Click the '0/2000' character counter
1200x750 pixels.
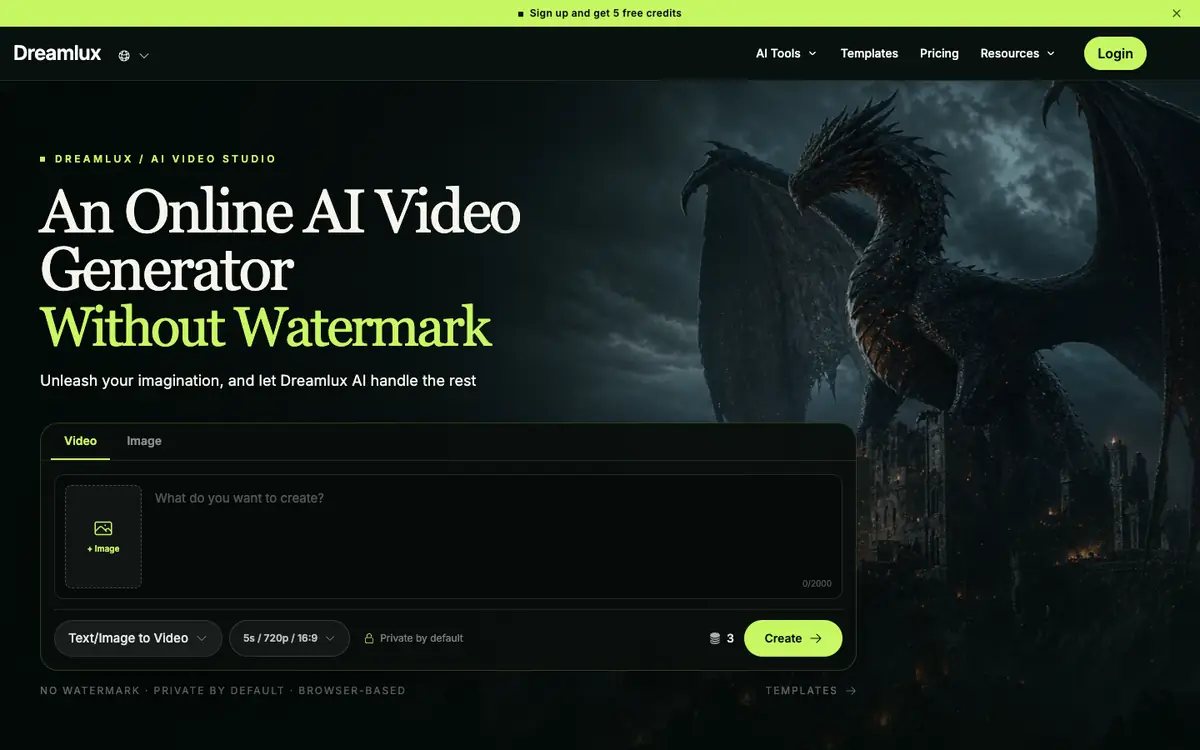click(816, 584)
